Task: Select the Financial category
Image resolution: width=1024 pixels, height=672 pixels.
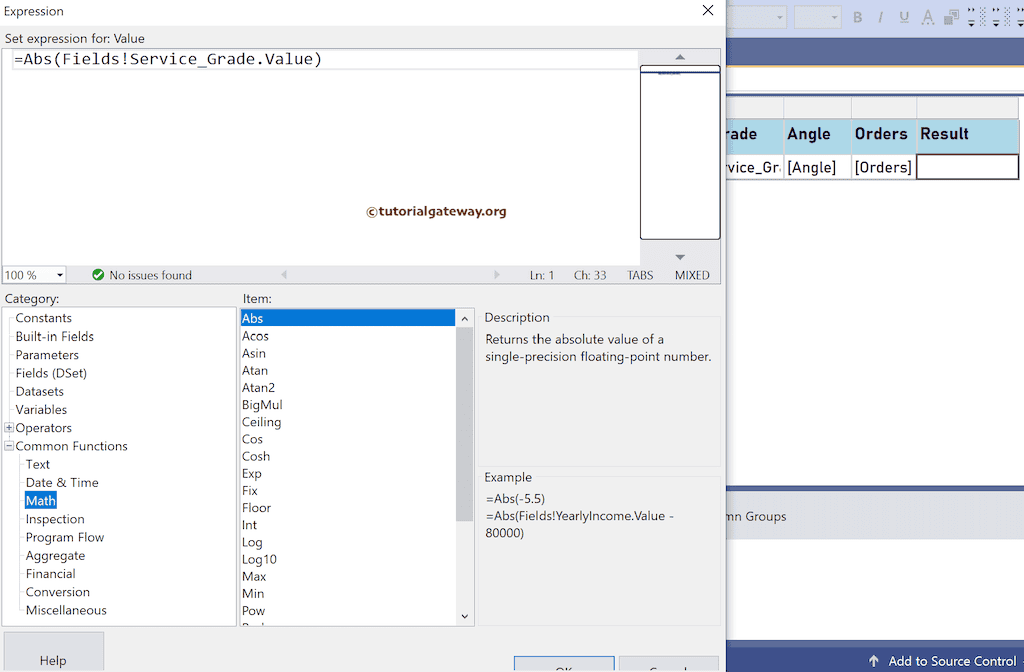Action: (50, 574)
